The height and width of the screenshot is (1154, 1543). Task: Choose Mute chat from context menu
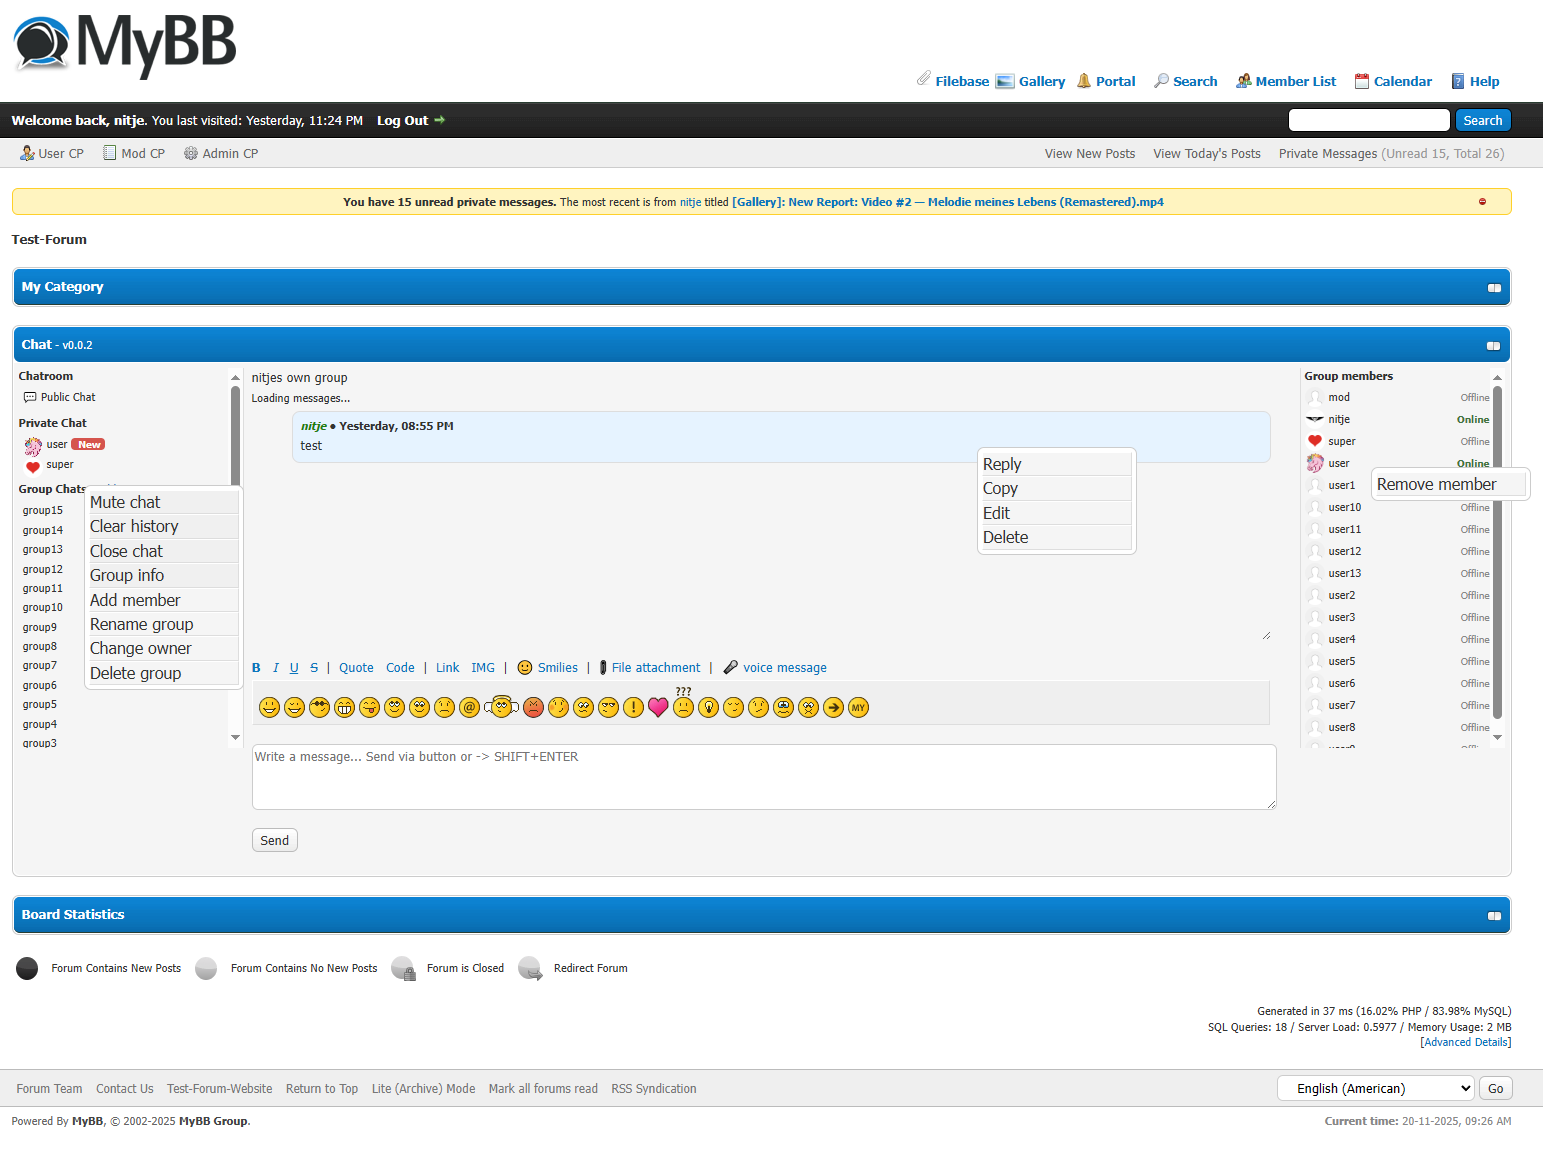pos(125,502)
